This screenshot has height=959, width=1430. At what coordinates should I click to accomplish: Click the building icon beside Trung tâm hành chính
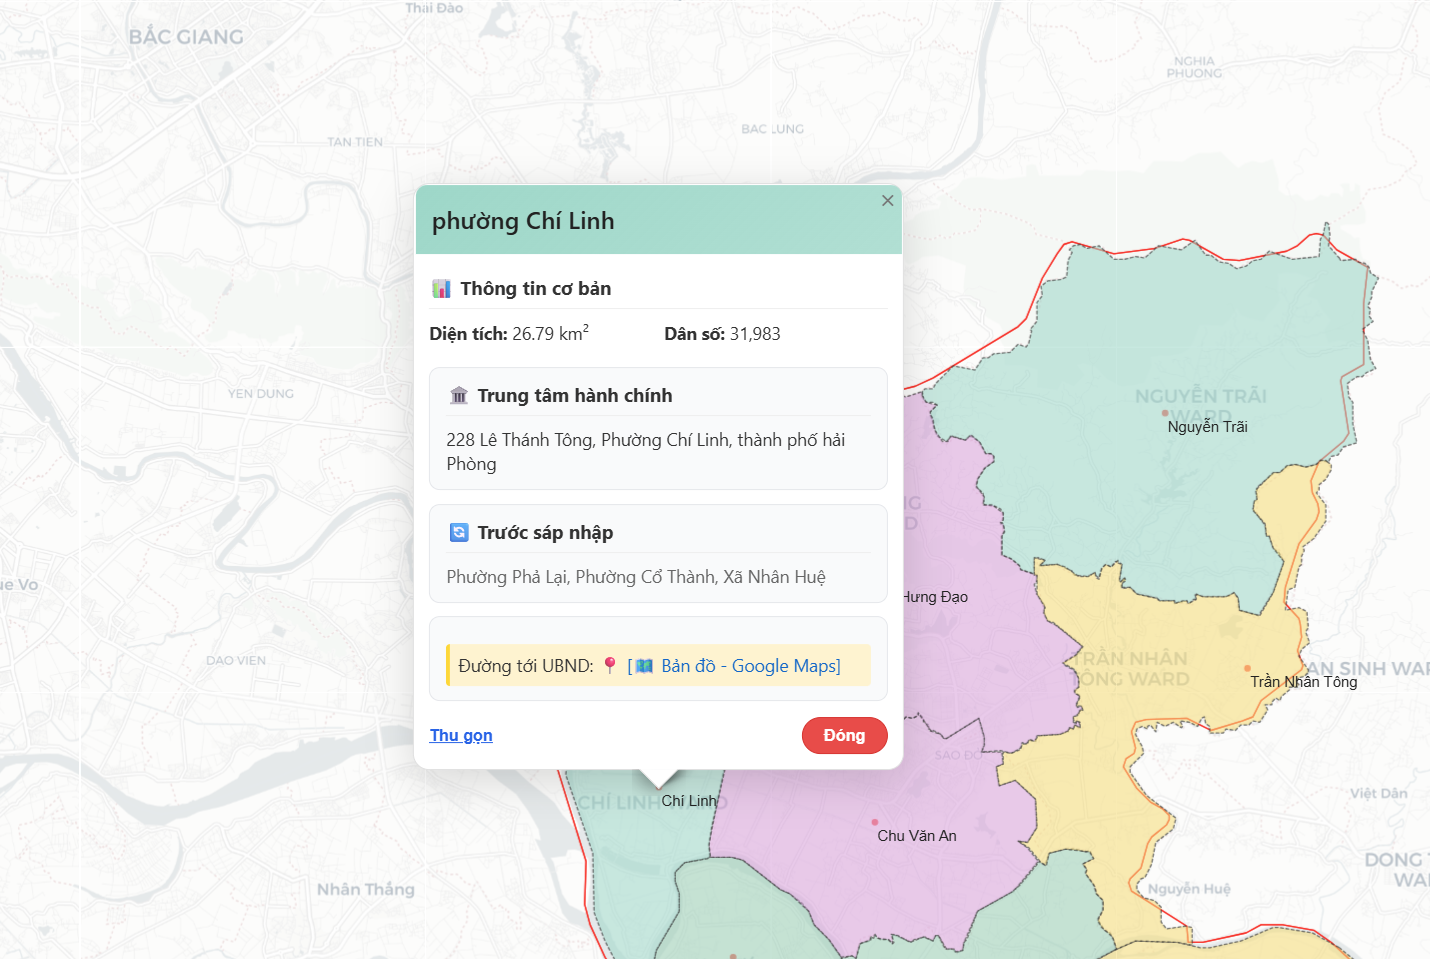coord(459,396)
